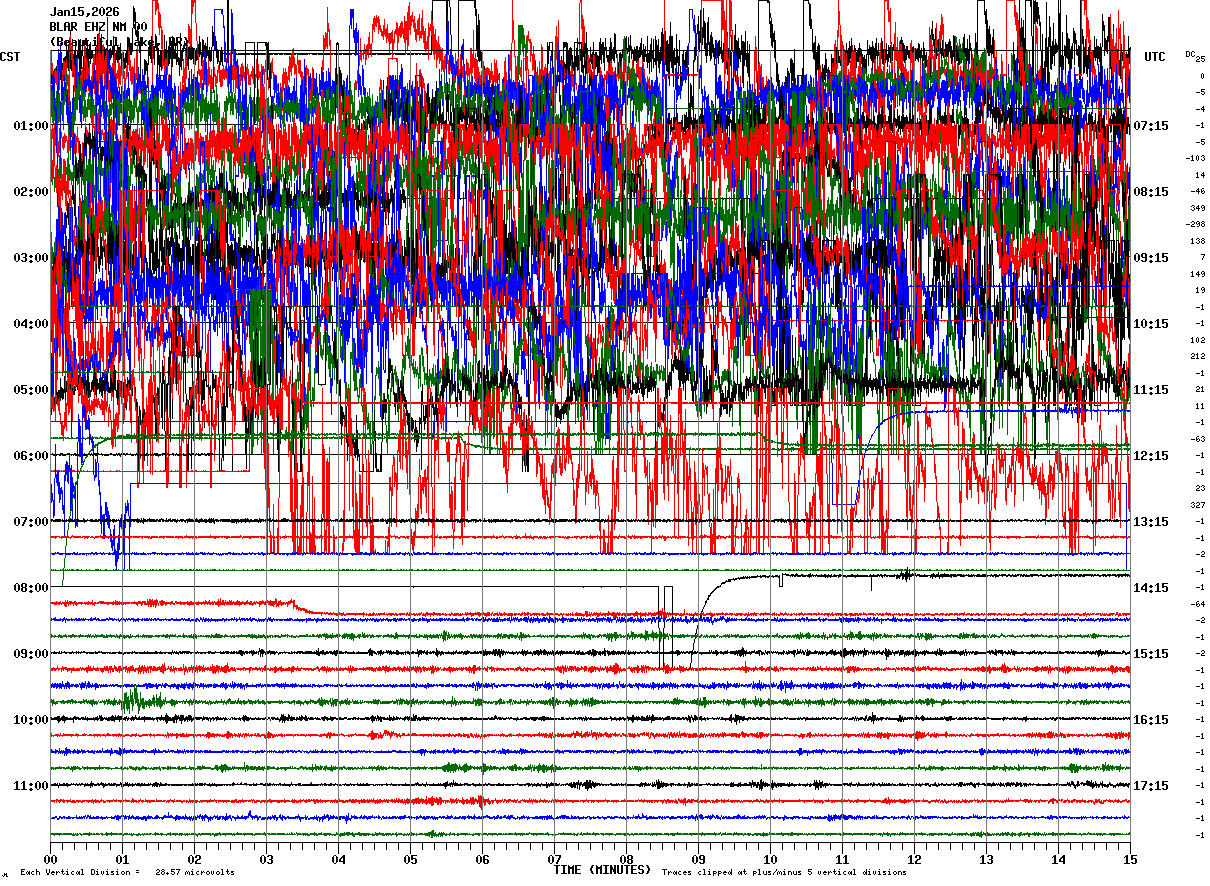
Task: Select the 04:00 CST time label
Action: click(32, 324)
